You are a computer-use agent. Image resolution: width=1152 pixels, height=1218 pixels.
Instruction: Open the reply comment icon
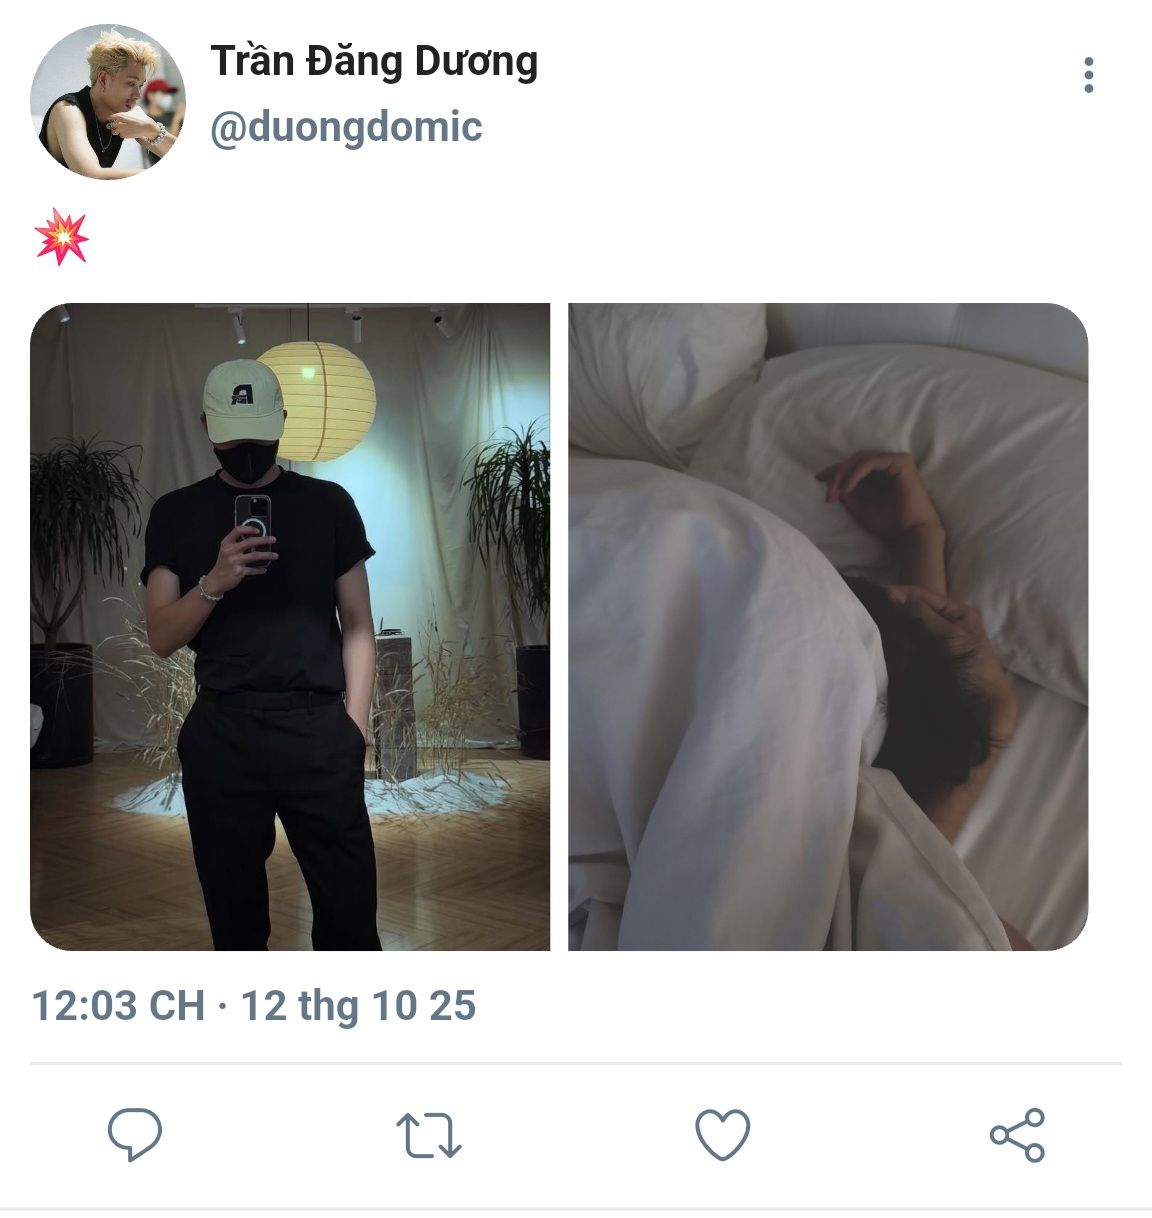pyautogui.click(x=135, y=1134)
